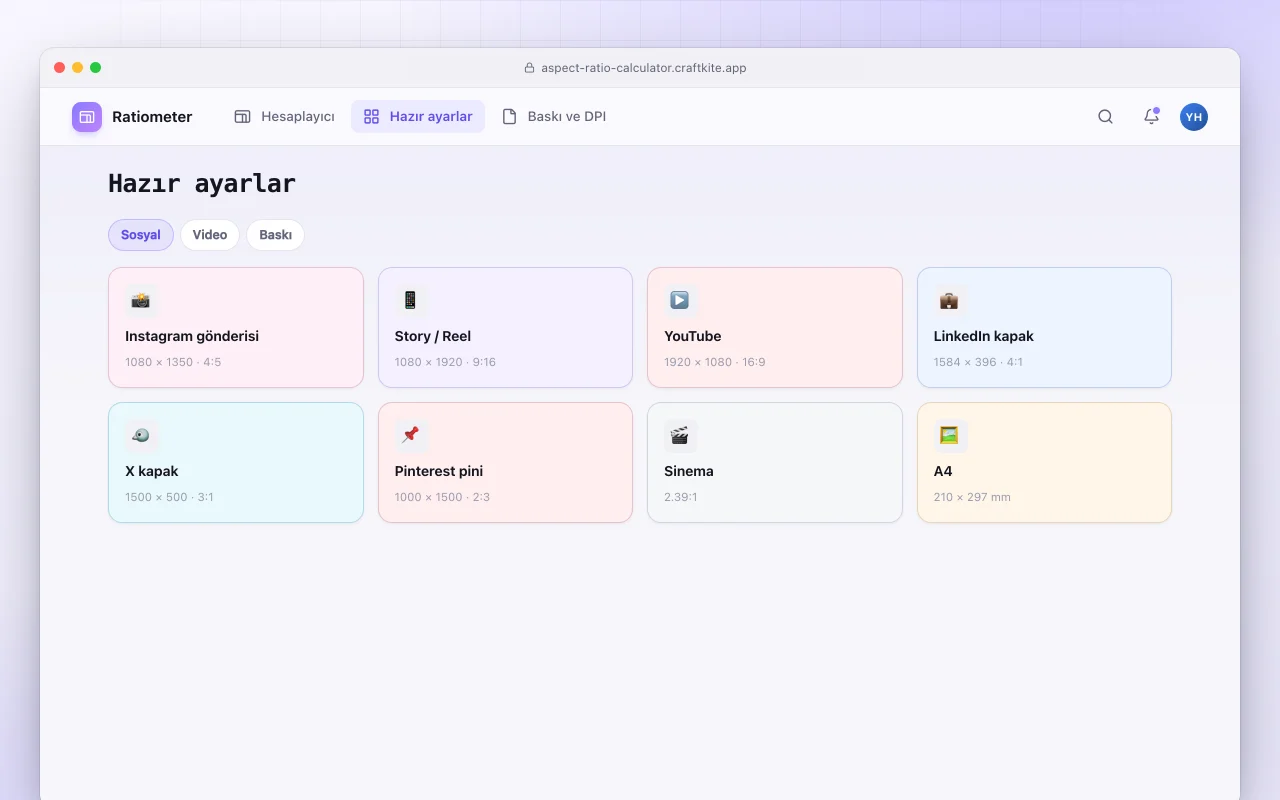Screen dimensions: 1280x800
Task: Select the Sosyal filter chip
Action: pyautogui.click(x=141, y=235)
